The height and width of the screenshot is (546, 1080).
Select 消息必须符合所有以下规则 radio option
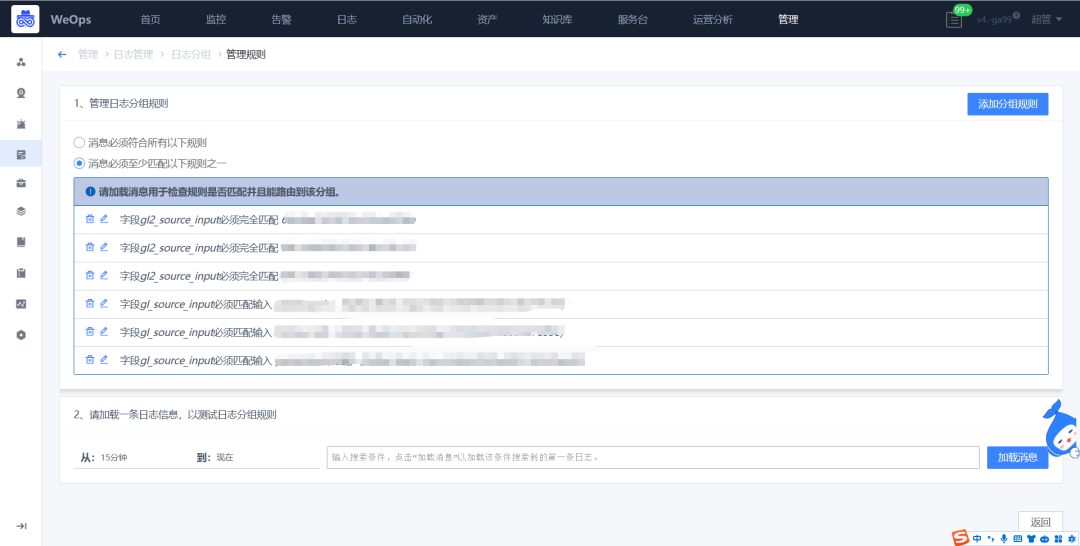coord(79,143)
